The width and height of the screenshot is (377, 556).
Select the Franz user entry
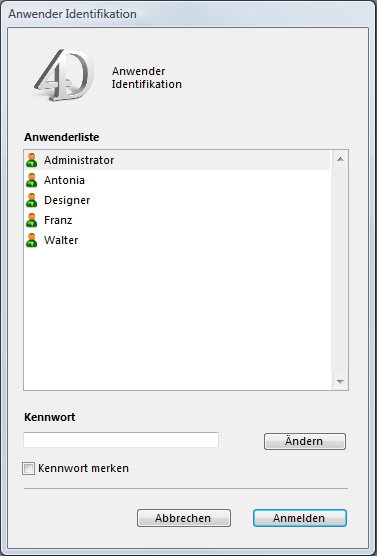pos(177,220)
